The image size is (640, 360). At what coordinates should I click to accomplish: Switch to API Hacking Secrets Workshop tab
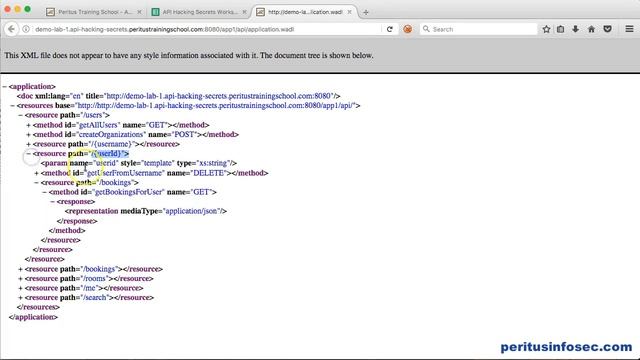tap(199, 12)
